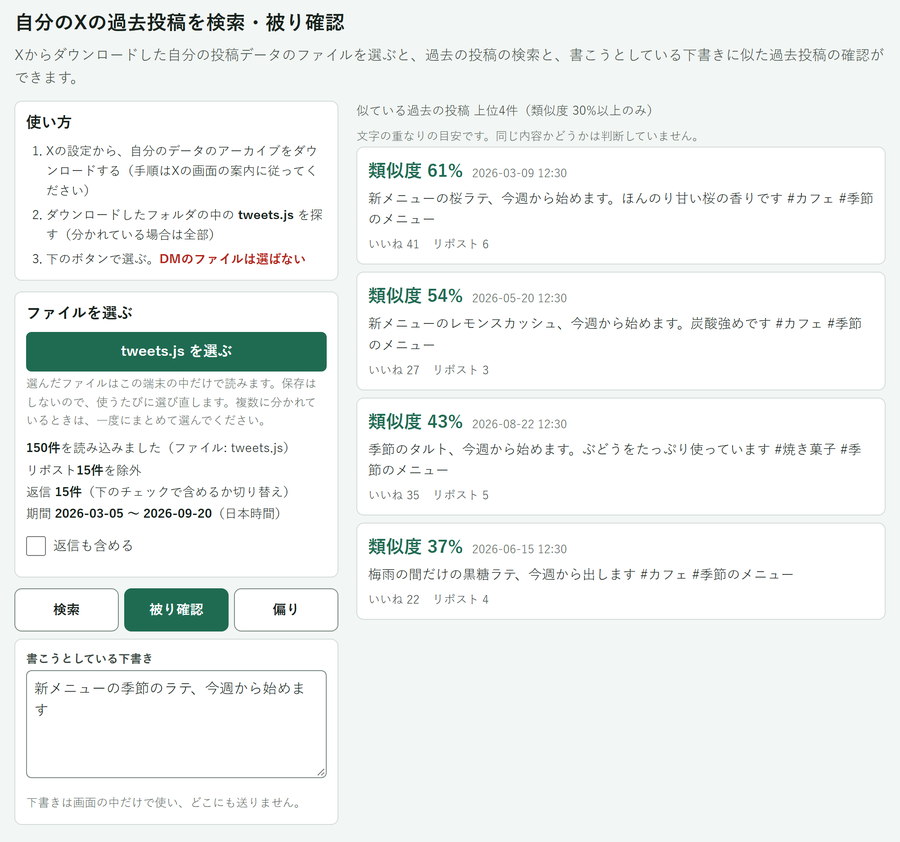This screenshot has height=842, width=900.
Task: Click the 'リポスト 3' count
Action: click(460, 370)
